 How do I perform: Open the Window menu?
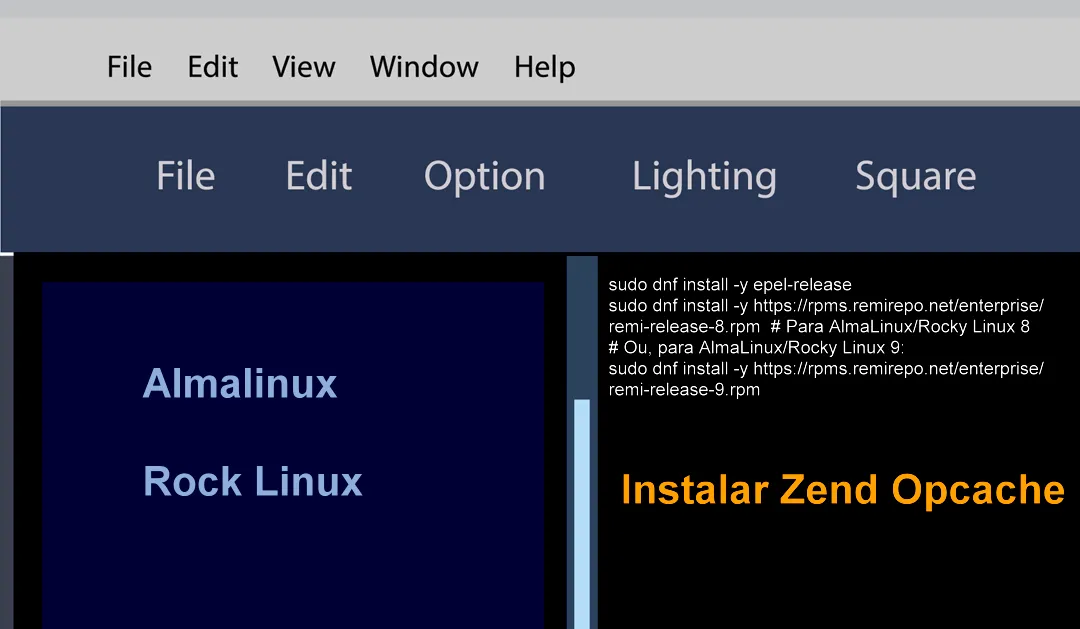424,67
